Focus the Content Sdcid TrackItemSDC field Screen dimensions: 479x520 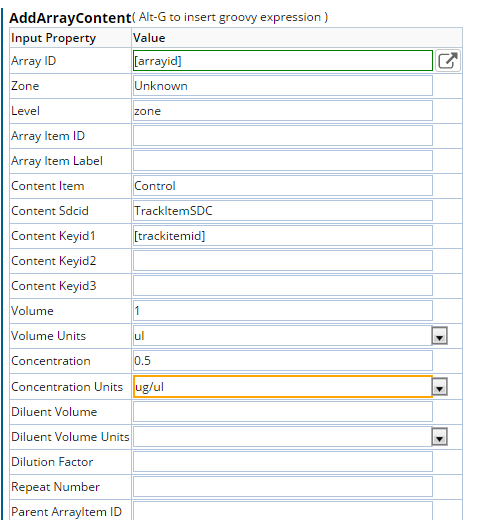click(283, 211)
